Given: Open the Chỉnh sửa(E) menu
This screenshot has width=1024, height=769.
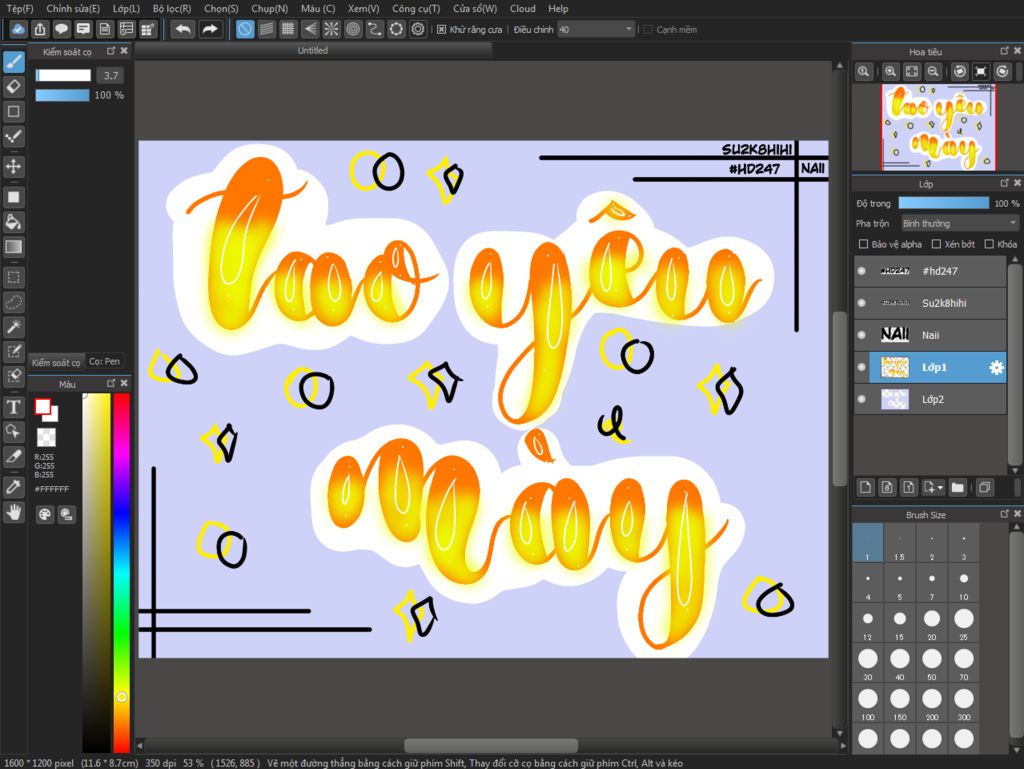Looking at the screenshot, I should coord(73,8).
